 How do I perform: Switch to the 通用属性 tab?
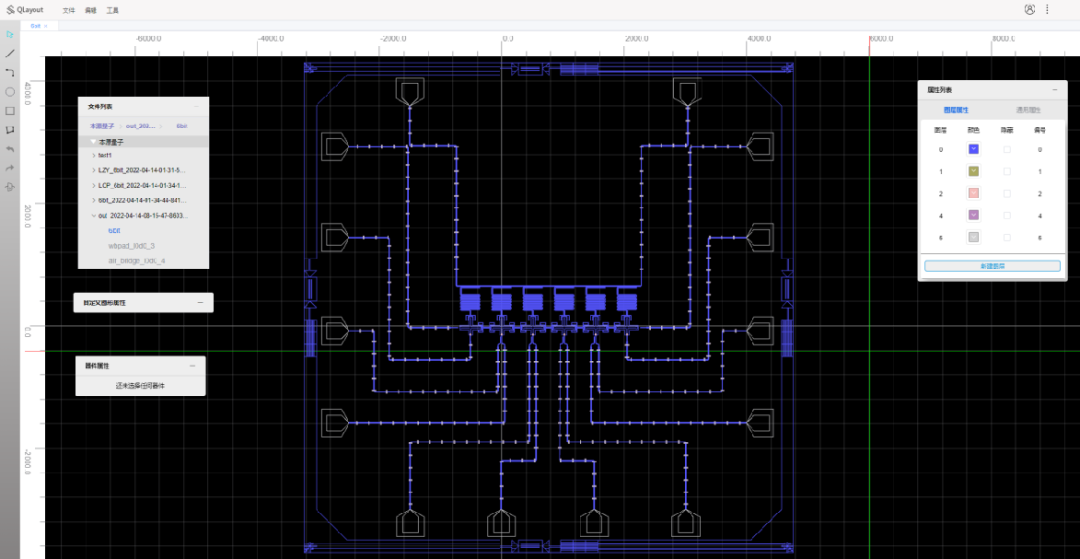[1027, 110]
